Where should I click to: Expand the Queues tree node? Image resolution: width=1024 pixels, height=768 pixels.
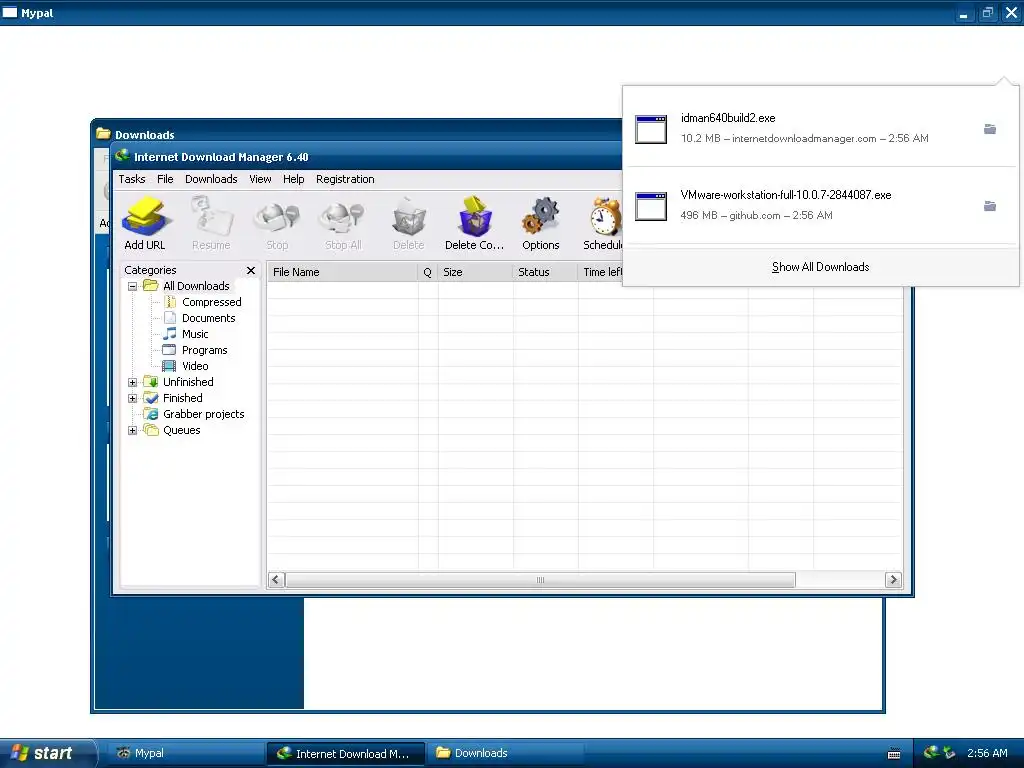133,430
